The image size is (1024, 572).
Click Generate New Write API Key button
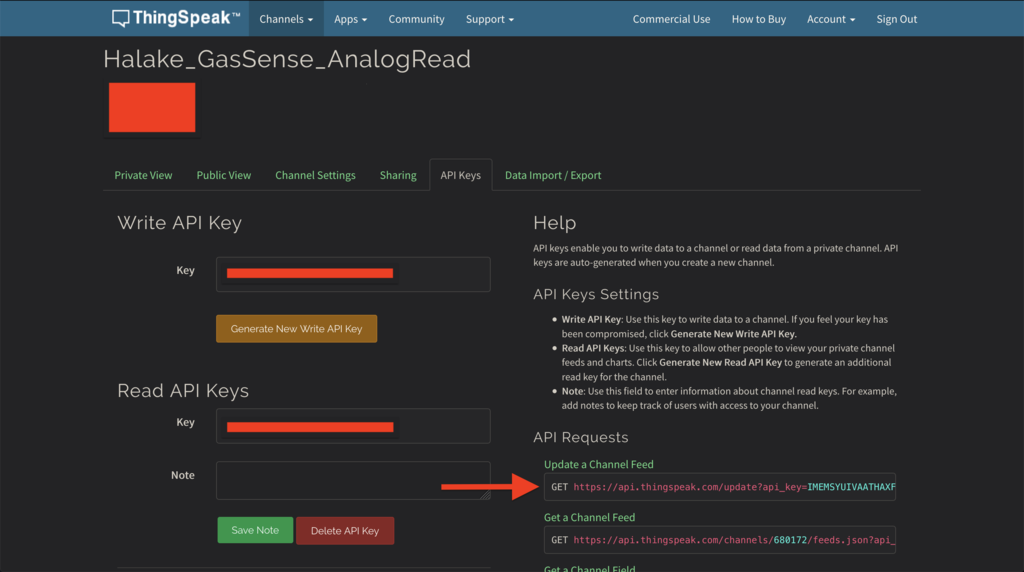[x=296, y=328]
